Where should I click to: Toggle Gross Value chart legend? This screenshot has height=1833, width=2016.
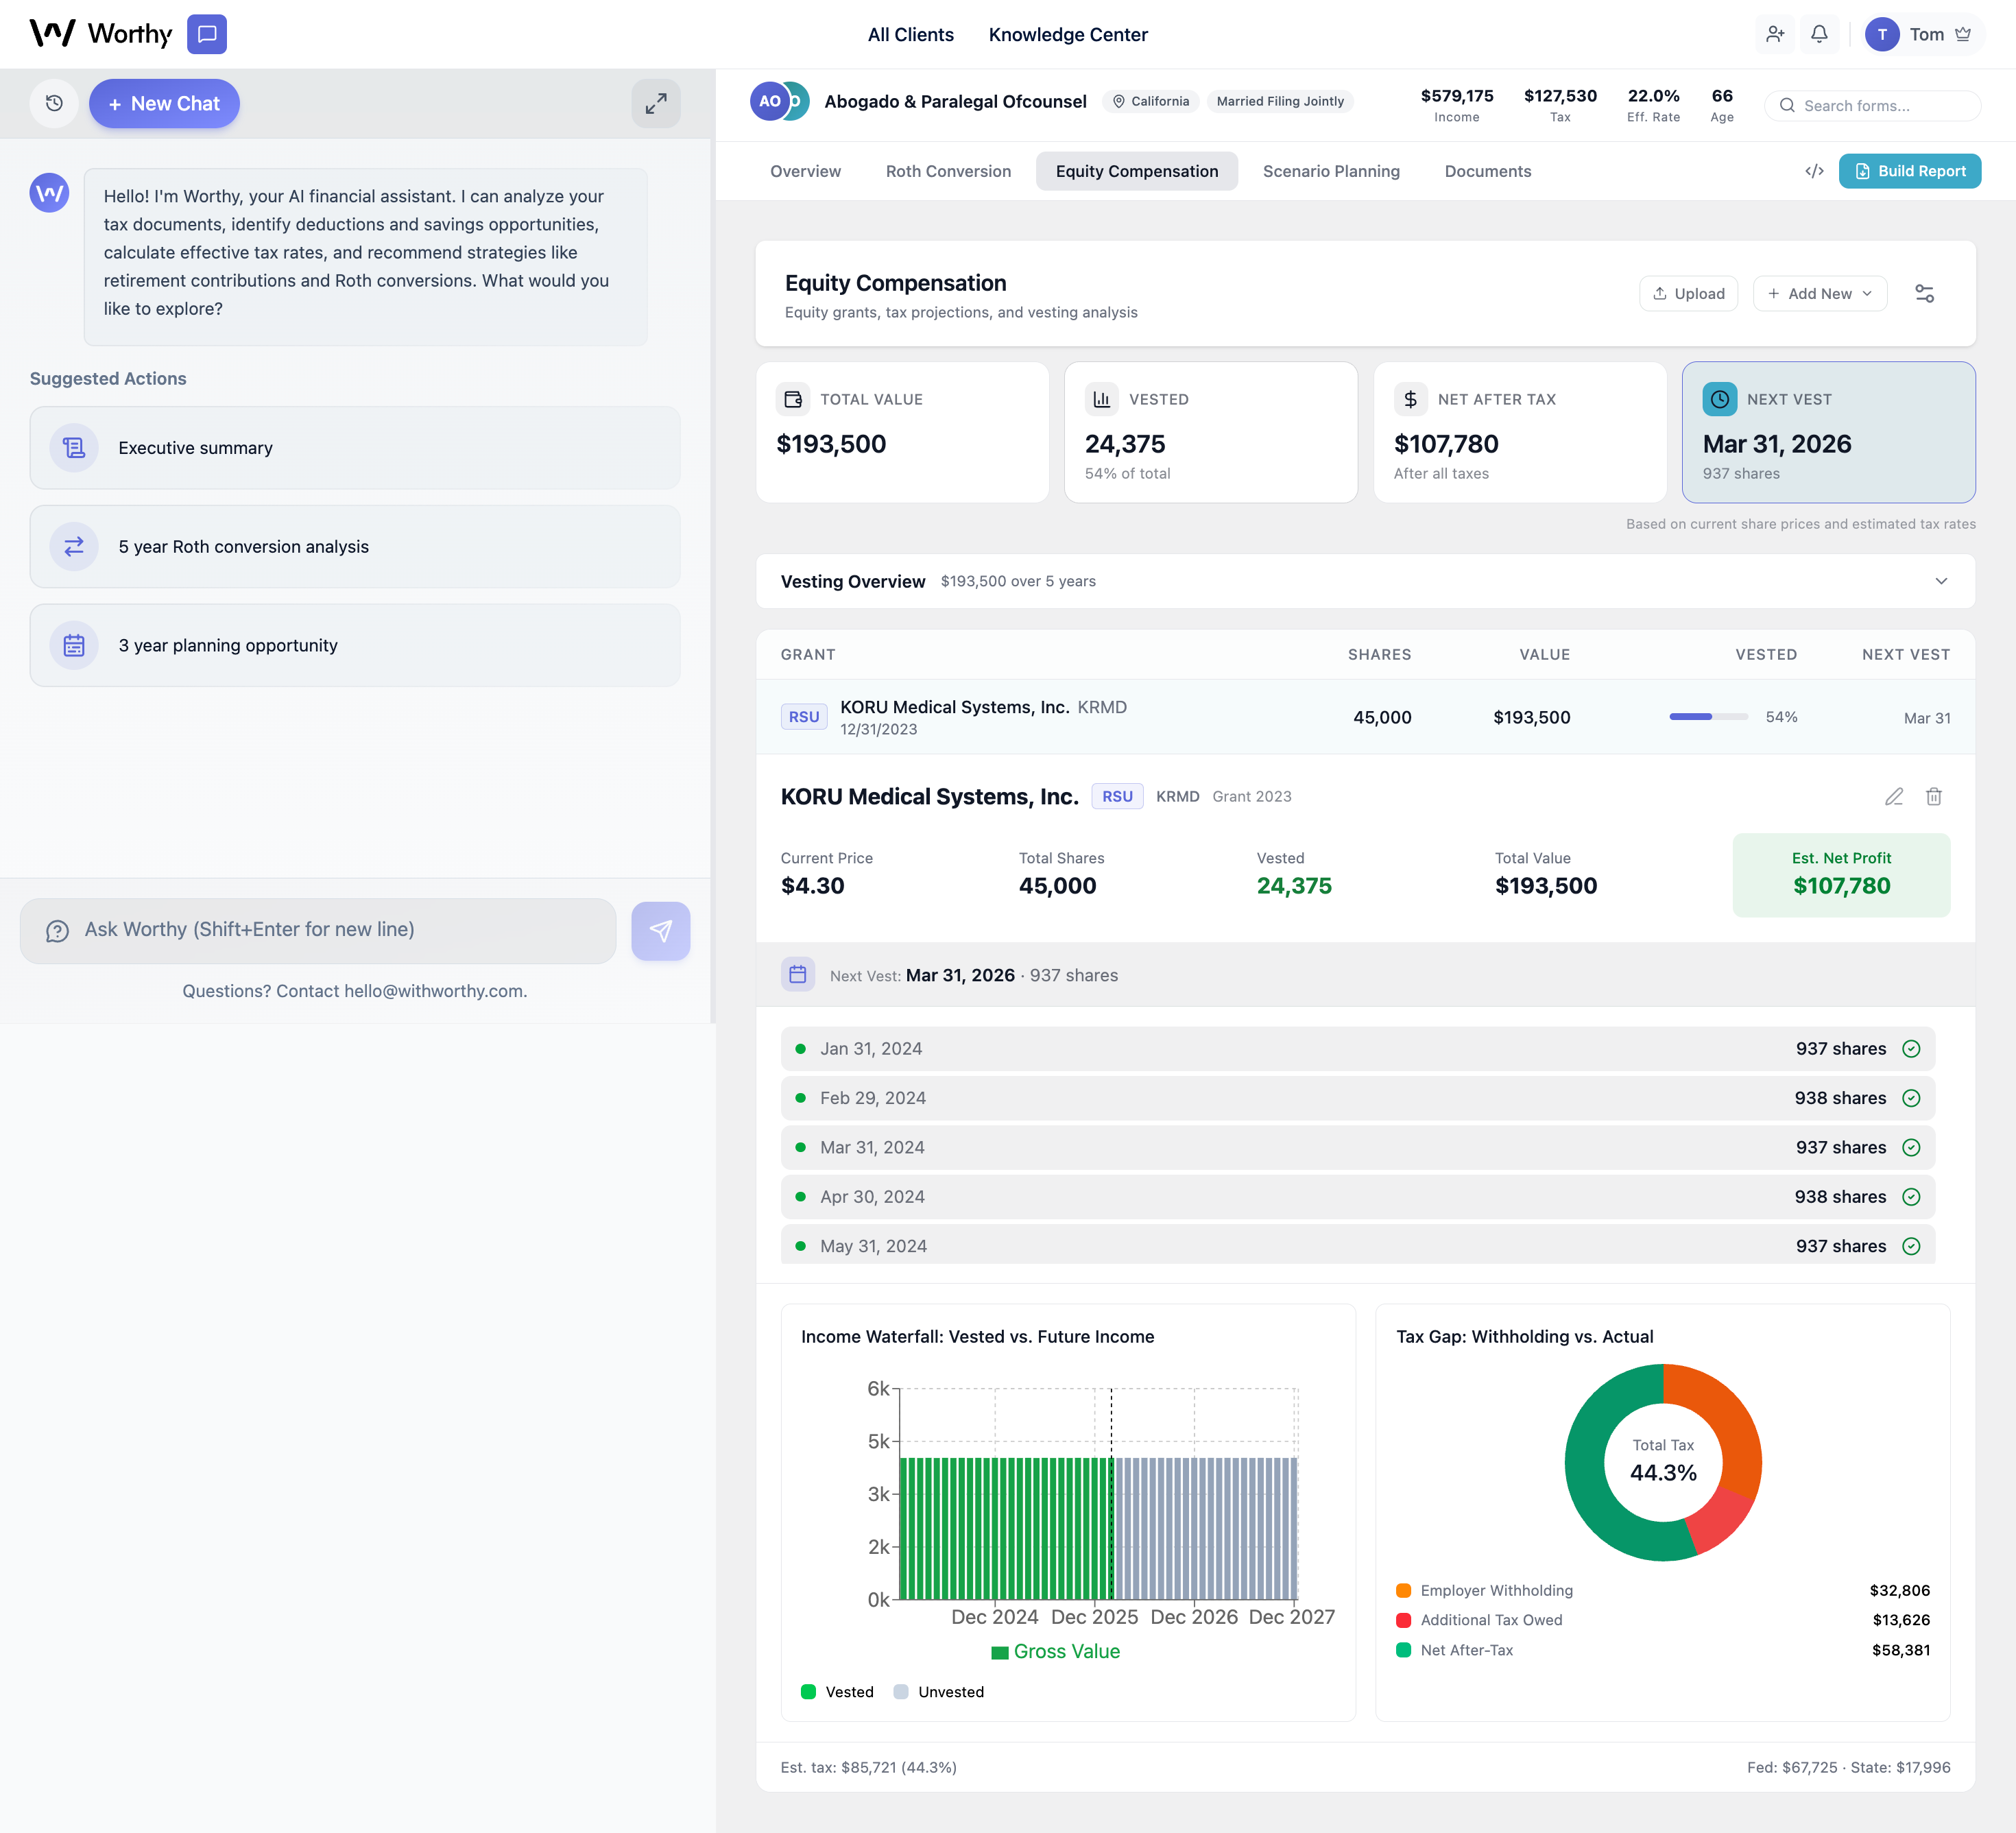click(x=1055, y=1651)
